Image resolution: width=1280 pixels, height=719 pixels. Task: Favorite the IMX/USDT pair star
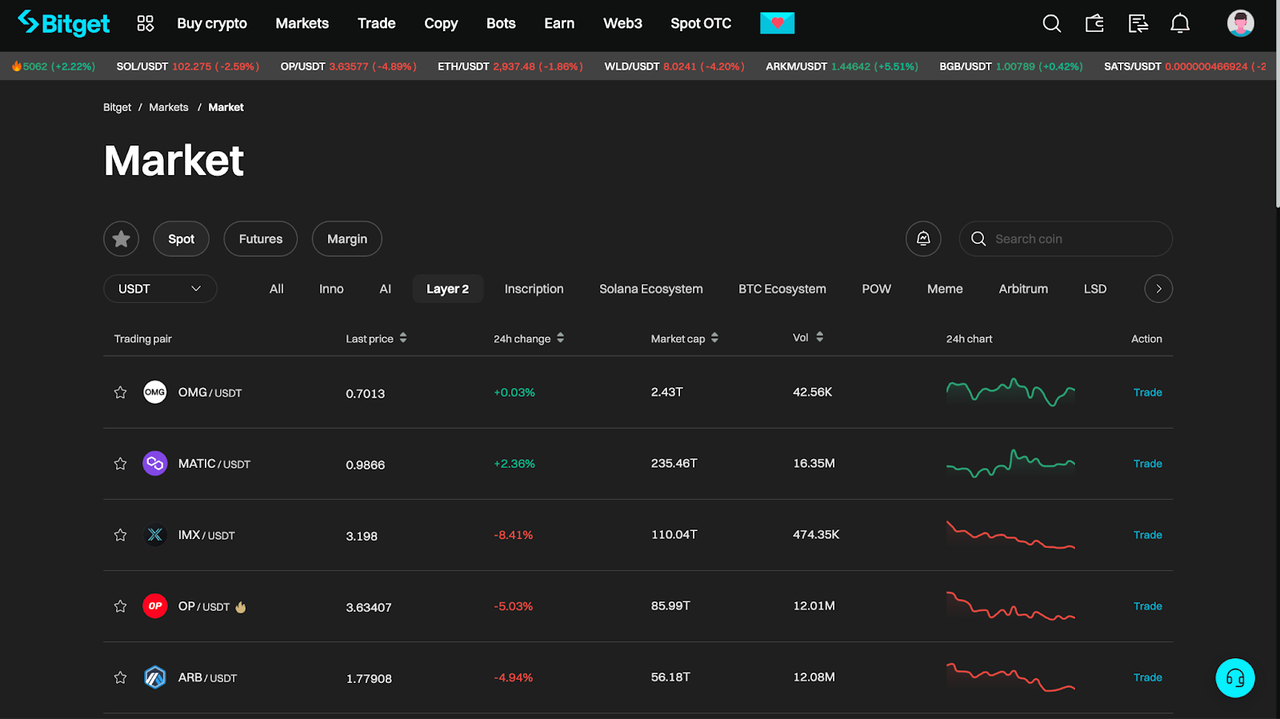click(x=120, y=535)
